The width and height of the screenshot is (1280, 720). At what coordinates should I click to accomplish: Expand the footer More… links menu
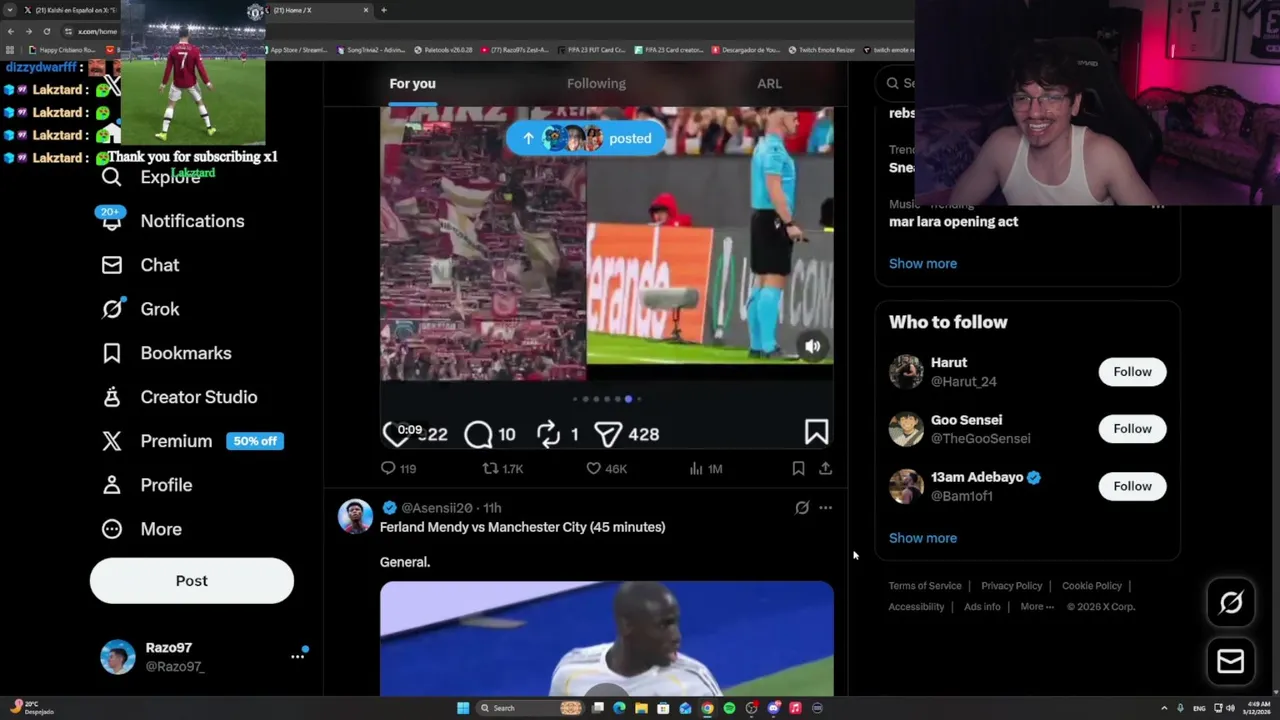click(1037, 606)
